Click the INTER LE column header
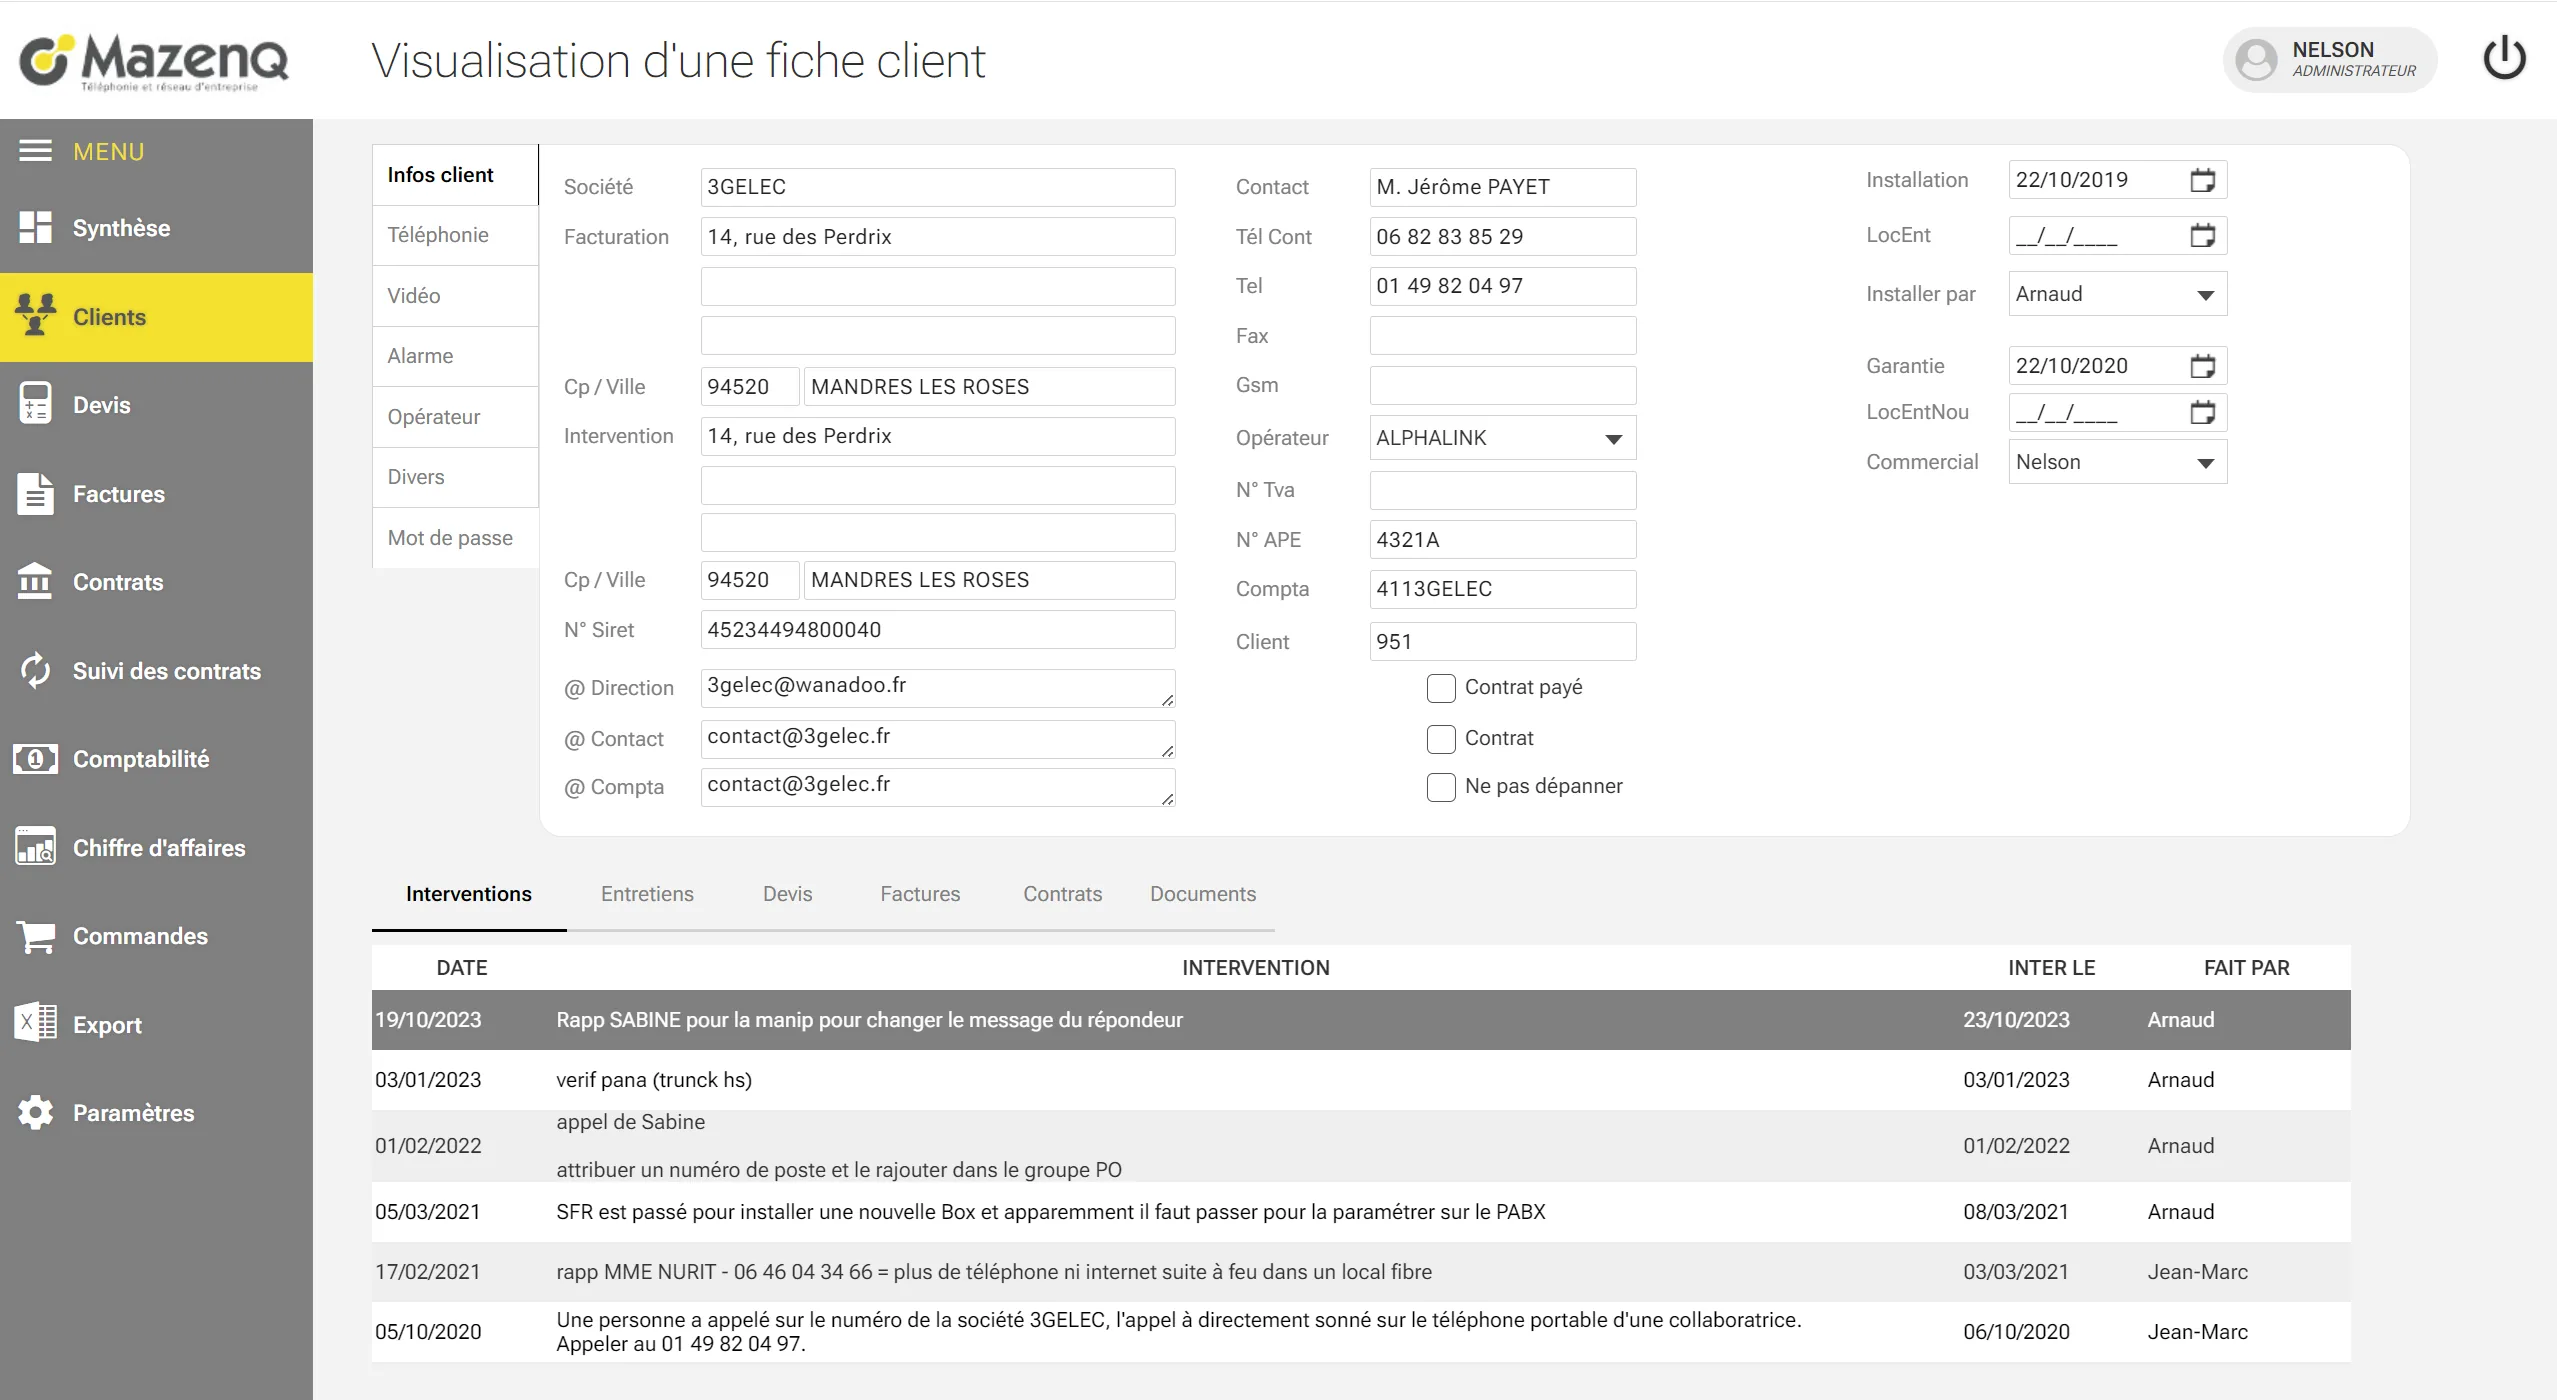The image size is (2557, 1400). pyautogui.click(x=2051, y=968)
